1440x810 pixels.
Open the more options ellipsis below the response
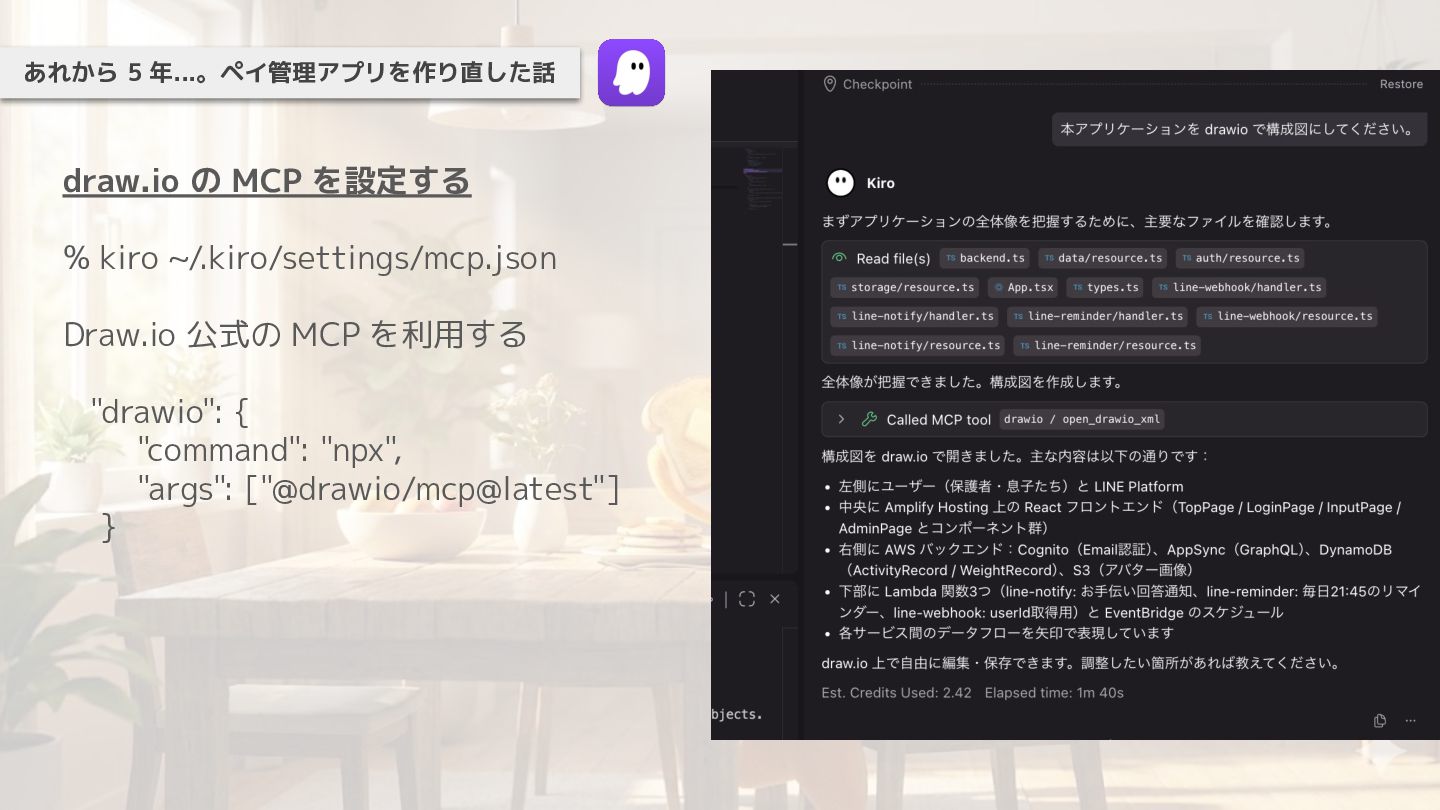tap(1411, 720)
